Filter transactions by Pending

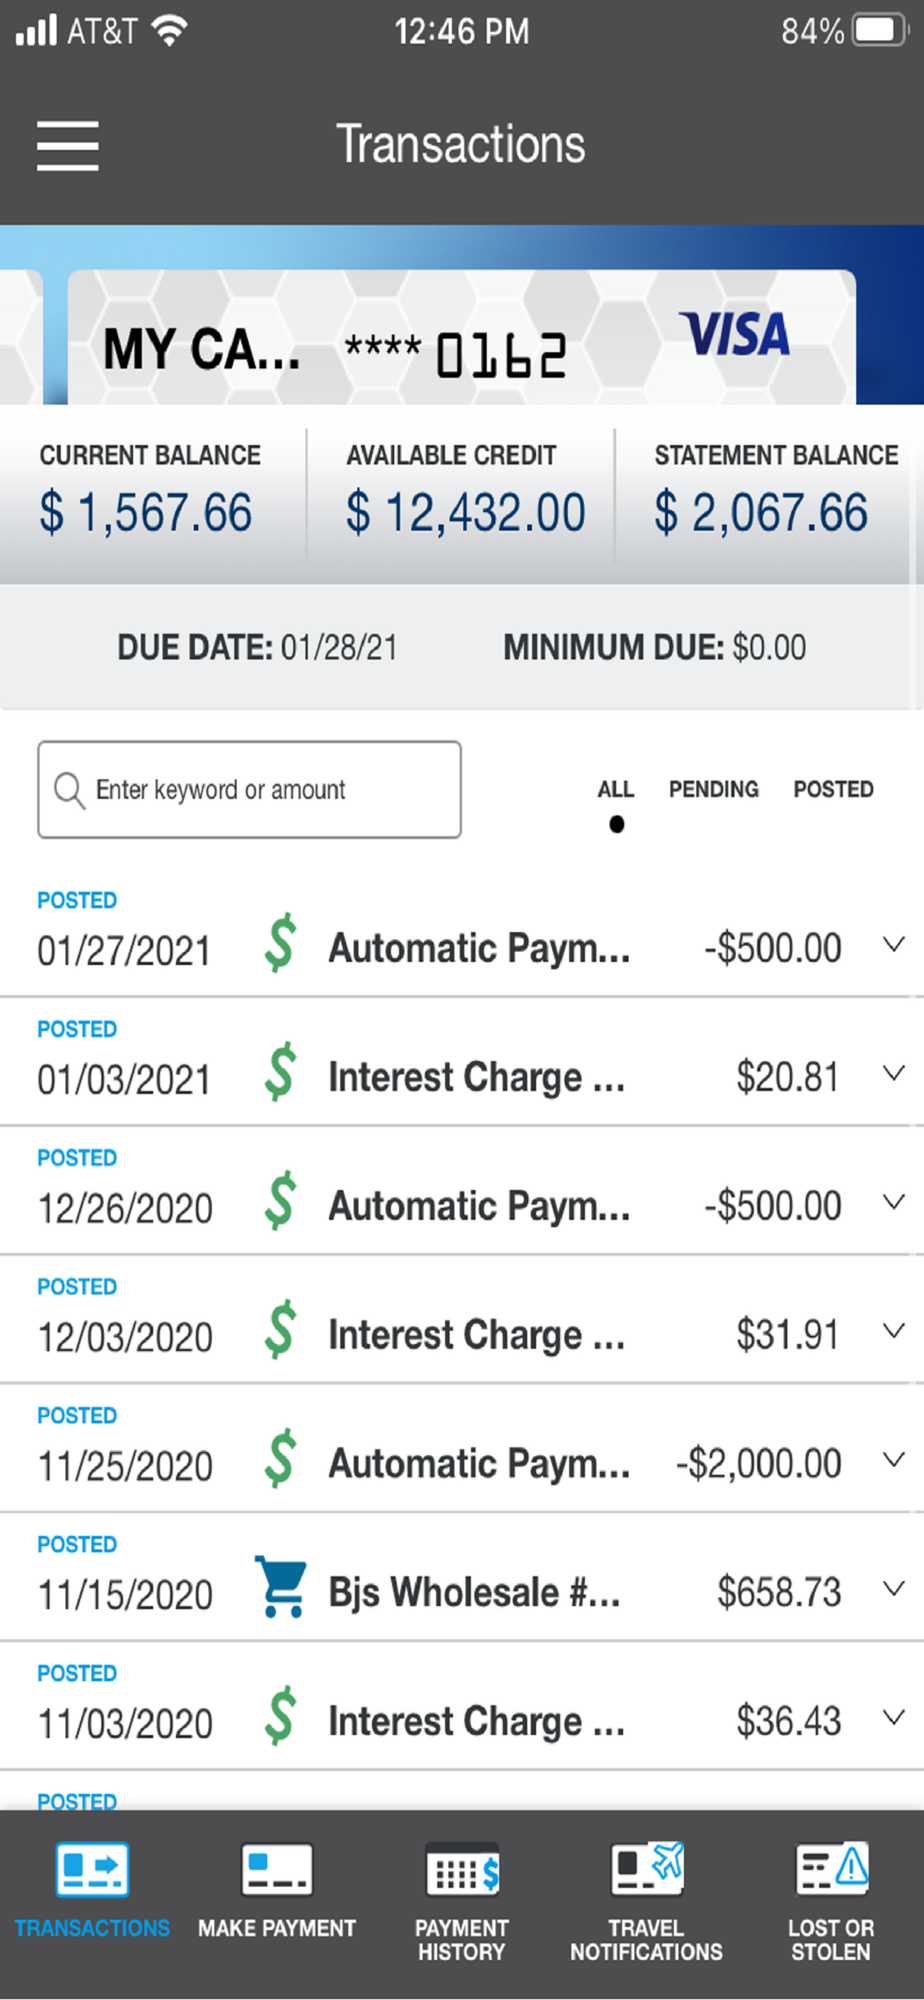714,789
